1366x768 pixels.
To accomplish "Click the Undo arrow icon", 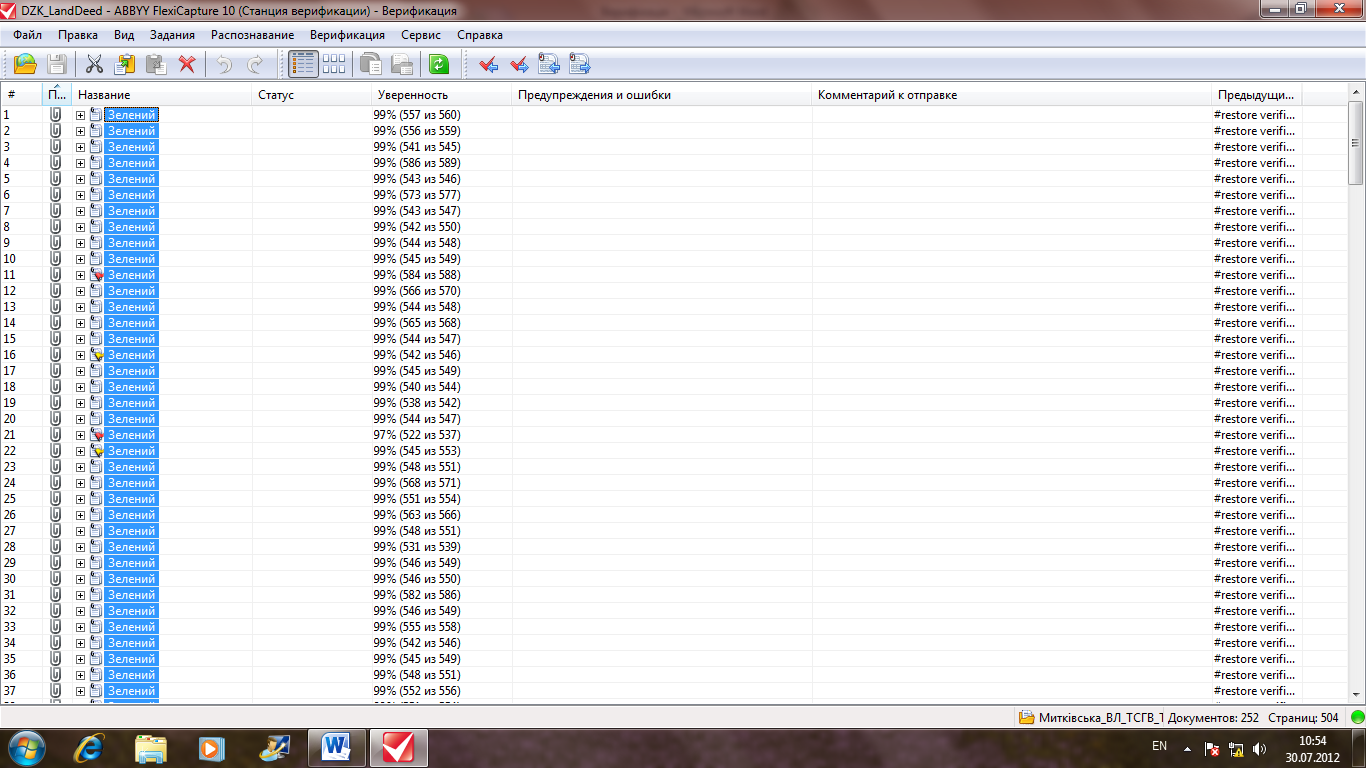I will pos(224,64).
